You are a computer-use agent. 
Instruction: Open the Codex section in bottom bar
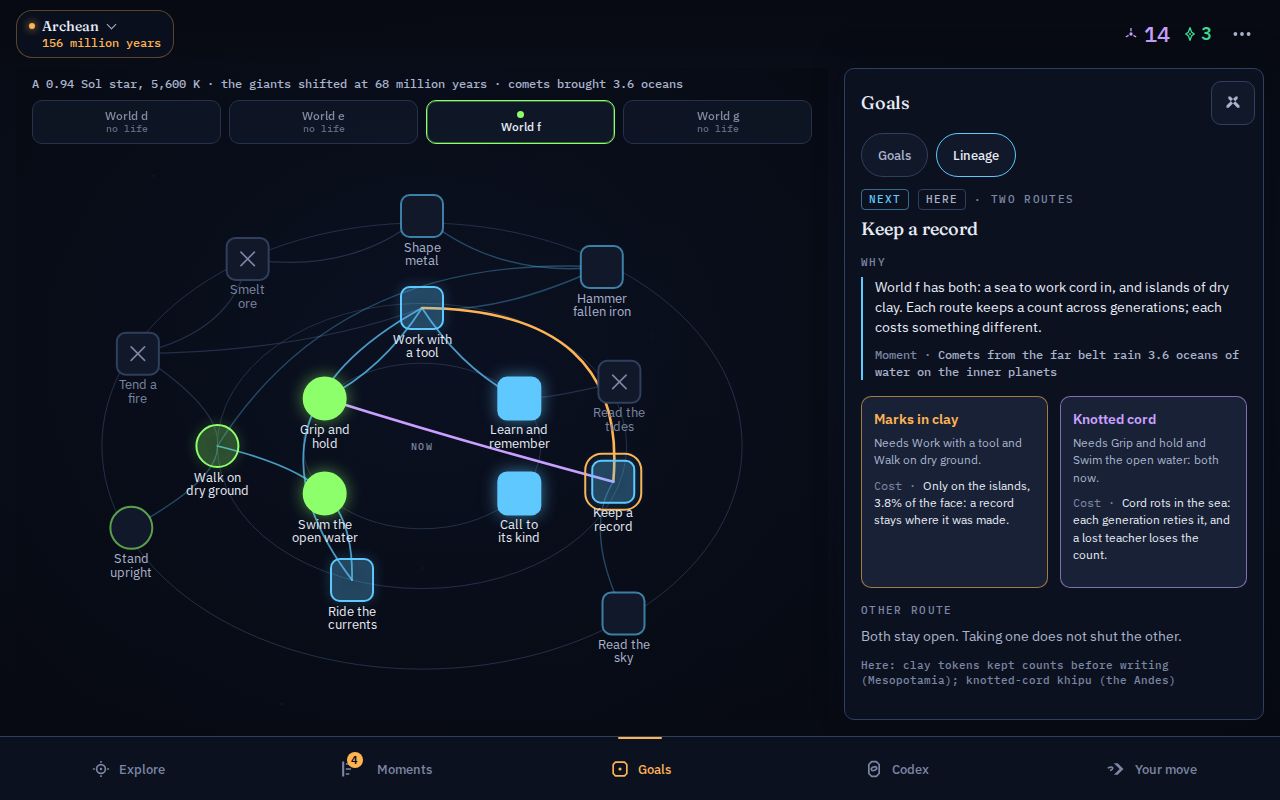tap(897, 769)
